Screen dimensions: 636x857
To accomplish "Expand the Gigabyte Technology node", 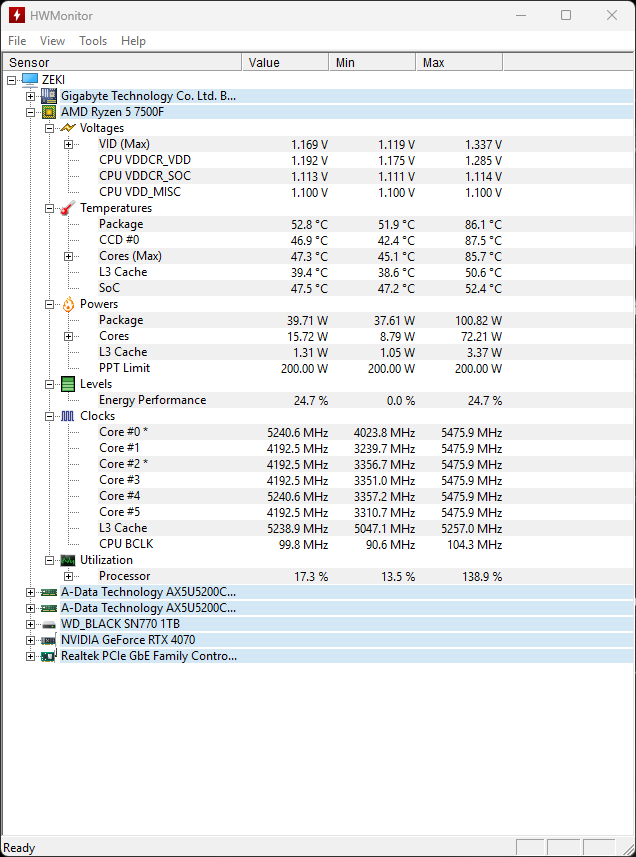I will point(31,97).
